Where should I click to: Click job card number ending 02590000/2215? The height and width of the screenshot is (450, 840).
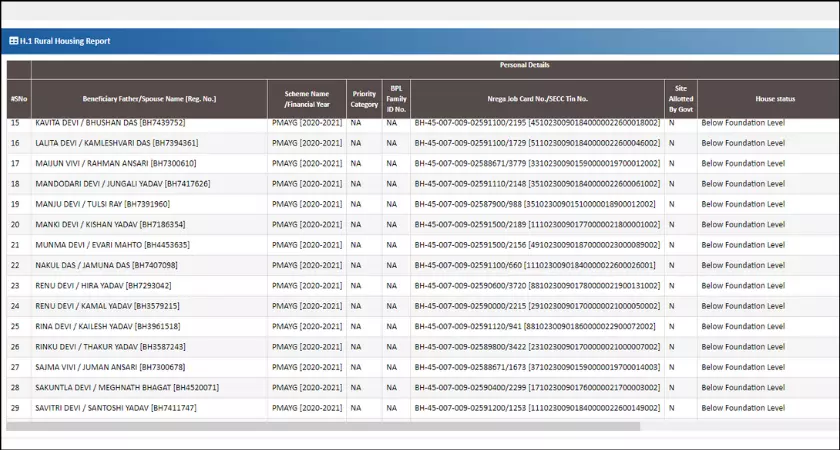tap(537, 306)
